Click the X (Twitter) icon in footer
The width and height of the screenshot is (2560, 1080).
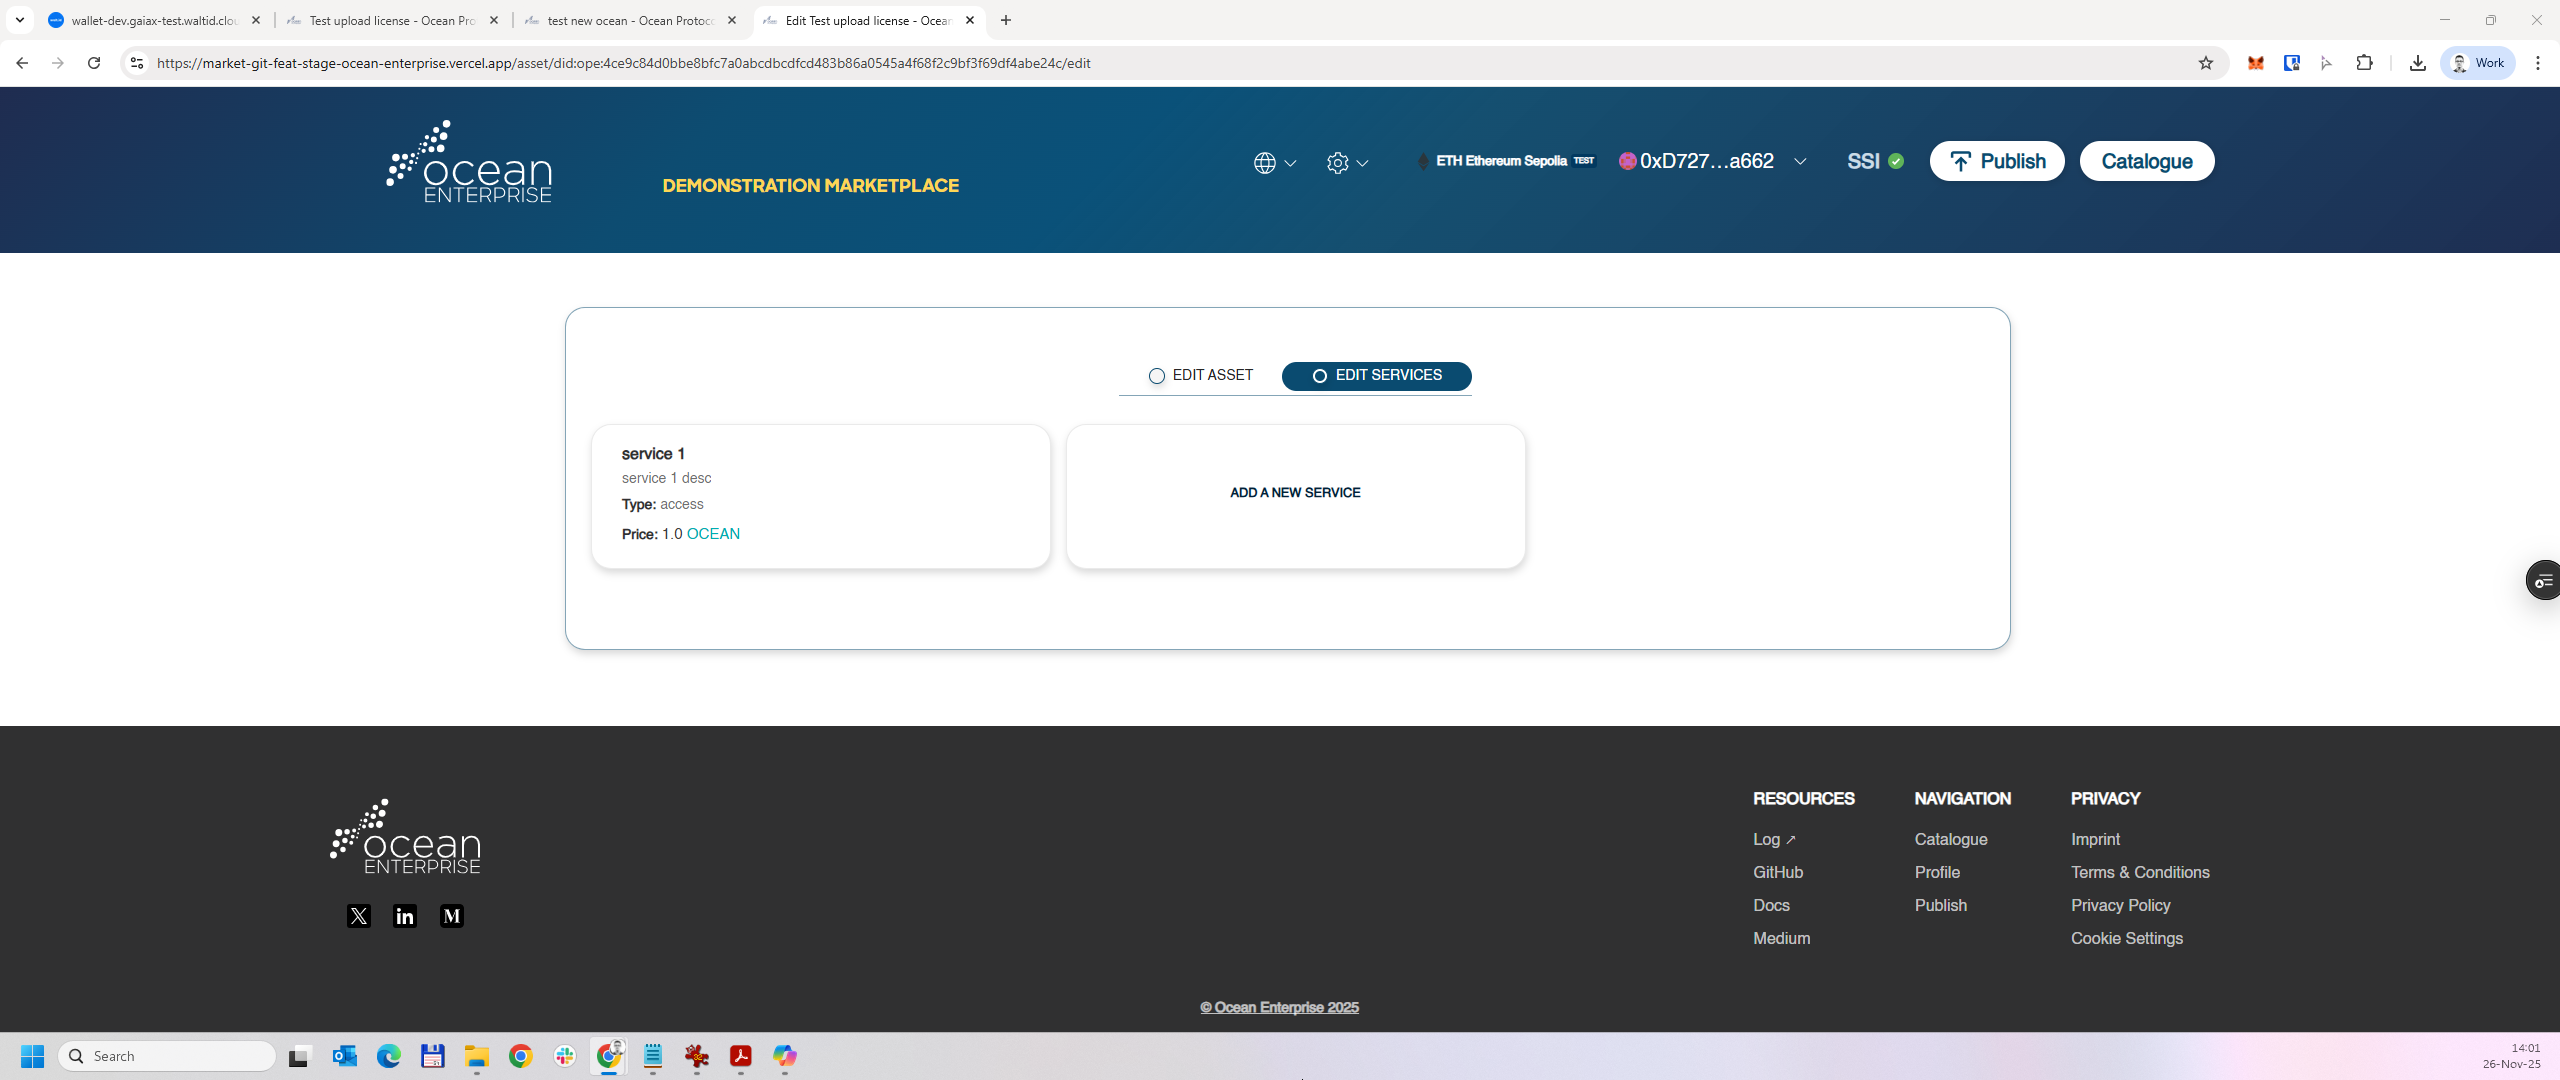pos(359,916)
